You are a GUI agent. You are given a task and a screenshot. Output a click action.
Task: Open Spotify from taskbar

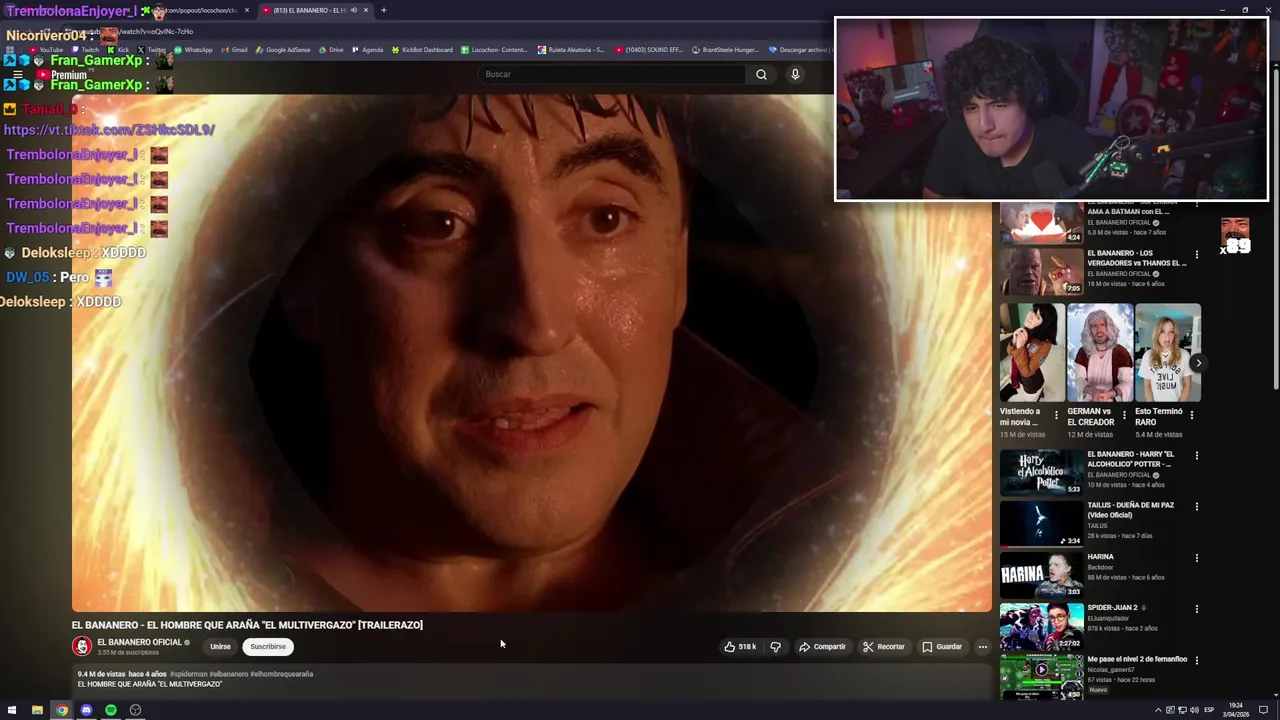pyautogui.click(x=111, y=710)
